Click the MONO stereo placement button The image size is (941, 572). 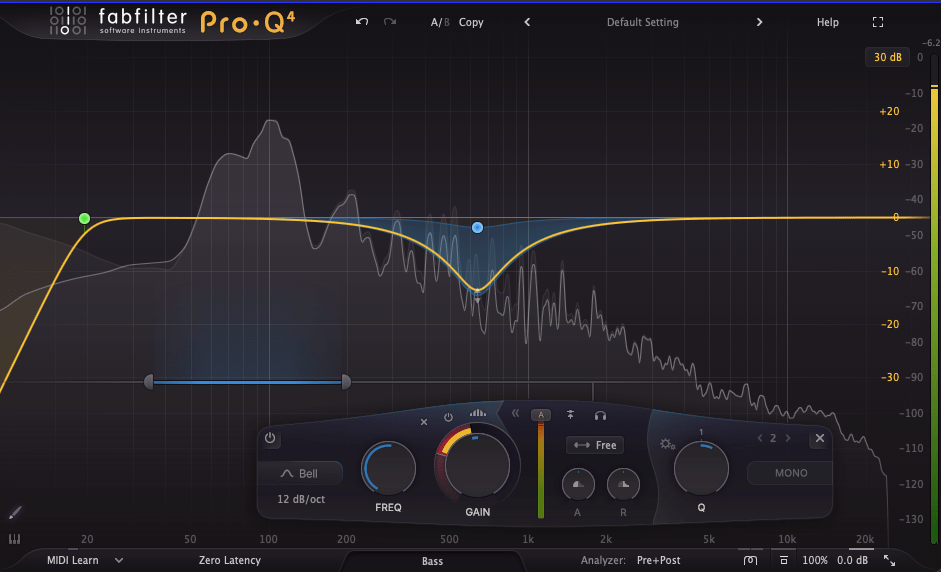coord(790,472)
